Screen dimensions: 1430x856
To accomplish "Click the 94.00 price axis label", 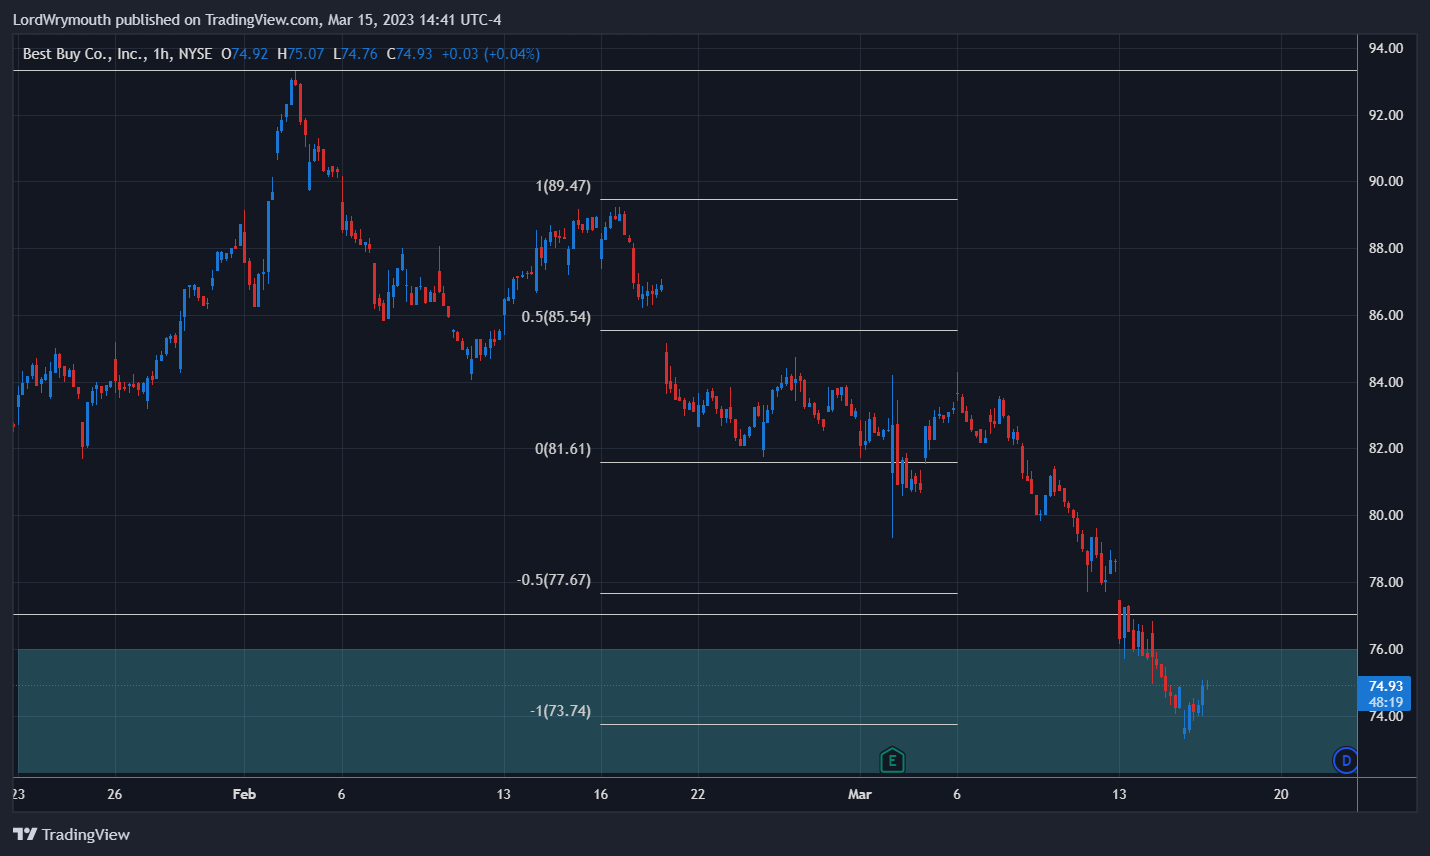I will click(1385, 48).
